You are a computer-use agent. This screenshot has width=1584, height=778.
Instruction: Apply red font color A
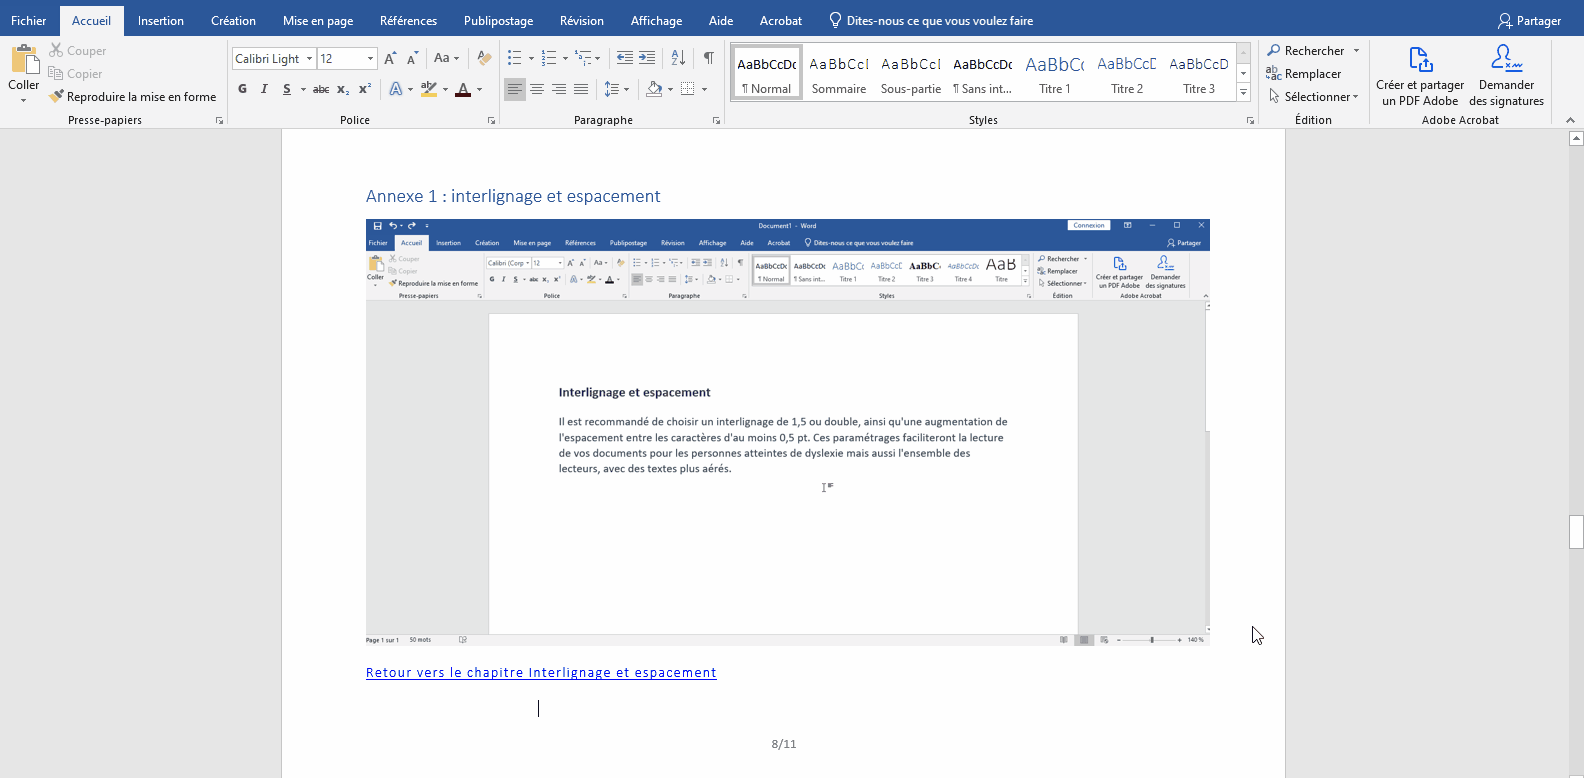[x=463, y=89]
